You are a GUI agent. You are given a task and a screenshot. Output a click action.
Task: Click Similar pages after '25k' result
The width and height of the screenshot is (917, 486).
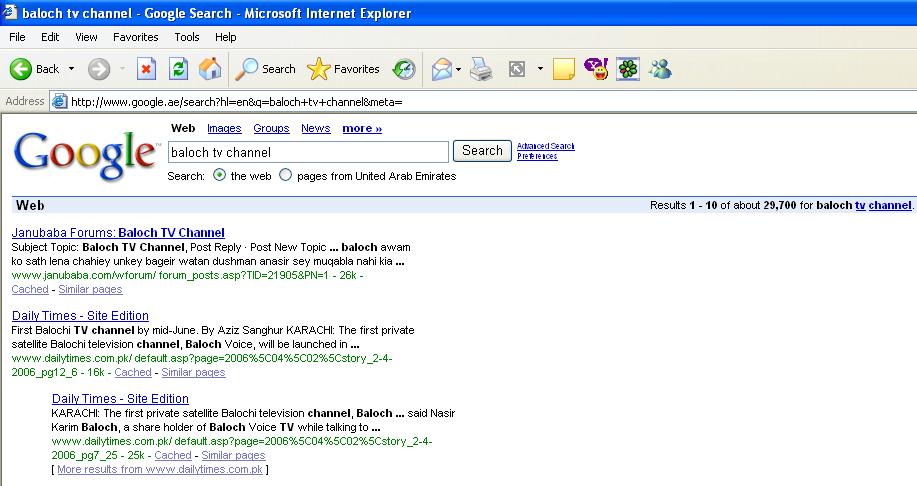[x=233, y=455]
